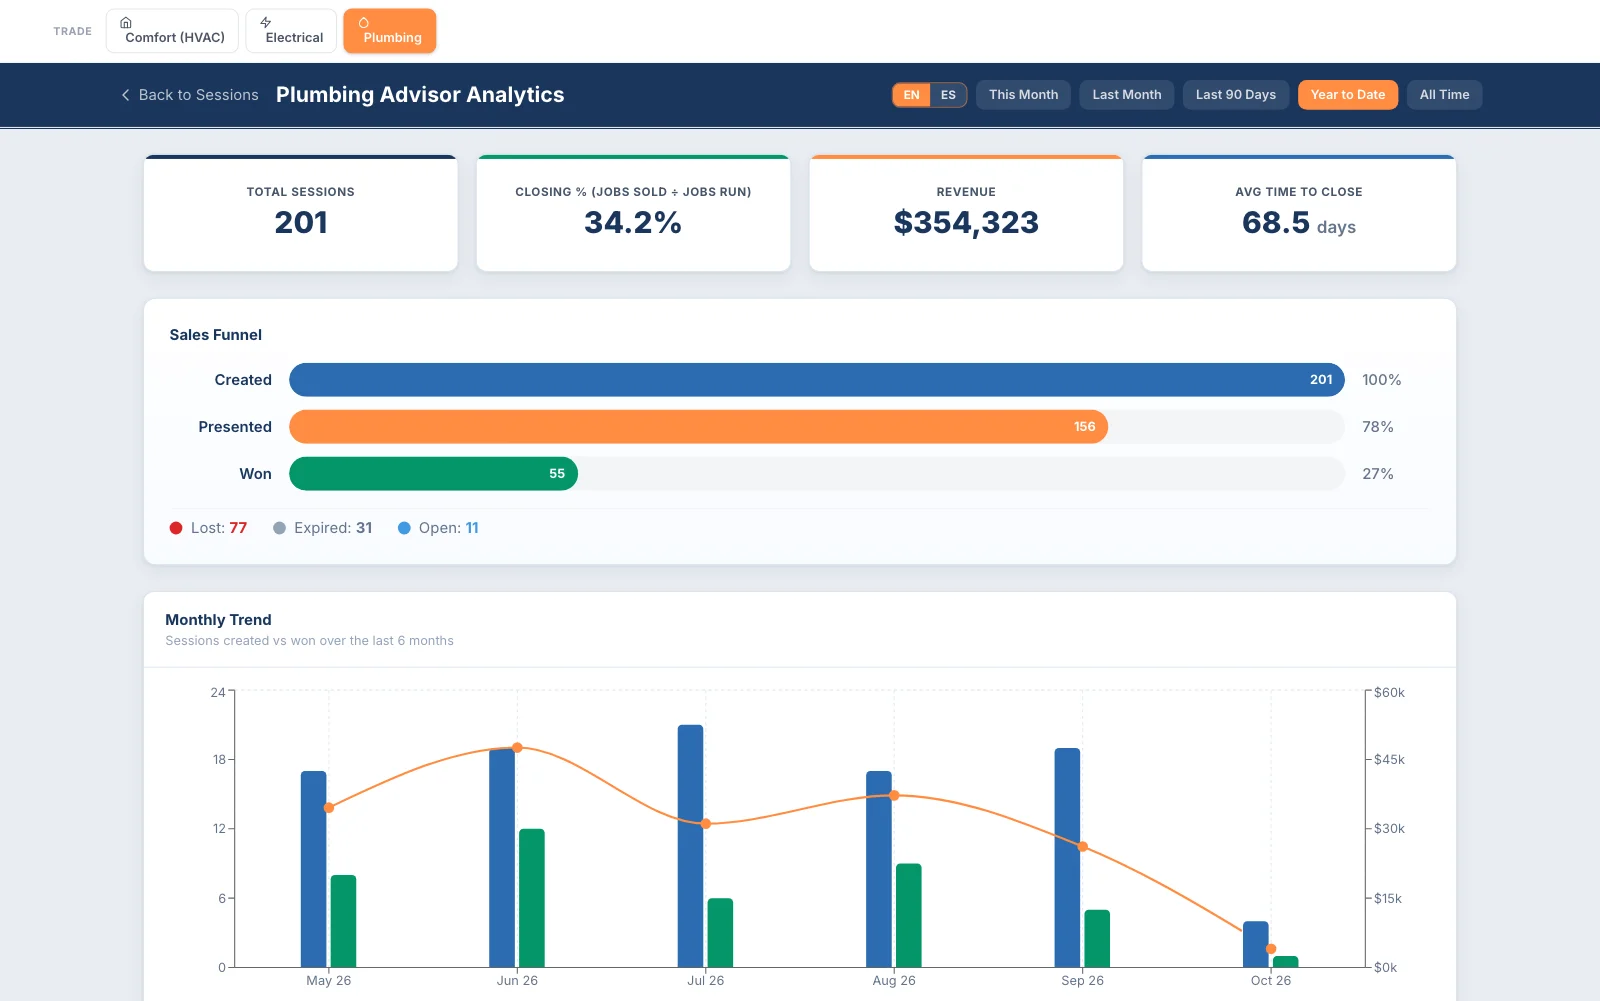Switch to Electrical trade

(291, 31)
